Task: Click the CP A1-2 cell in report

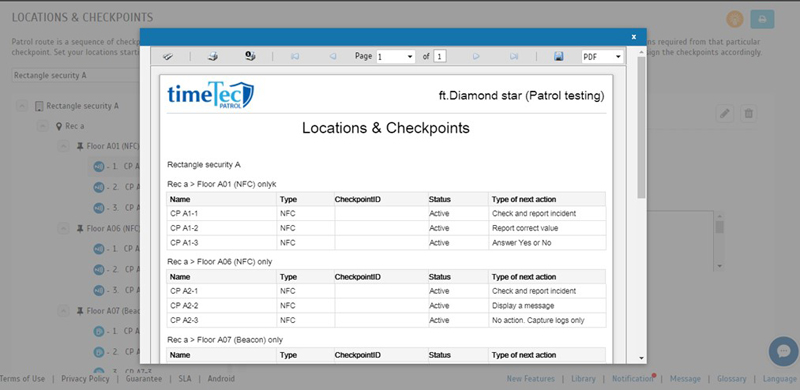Action: pyautogui.click(x=222, y=228)
